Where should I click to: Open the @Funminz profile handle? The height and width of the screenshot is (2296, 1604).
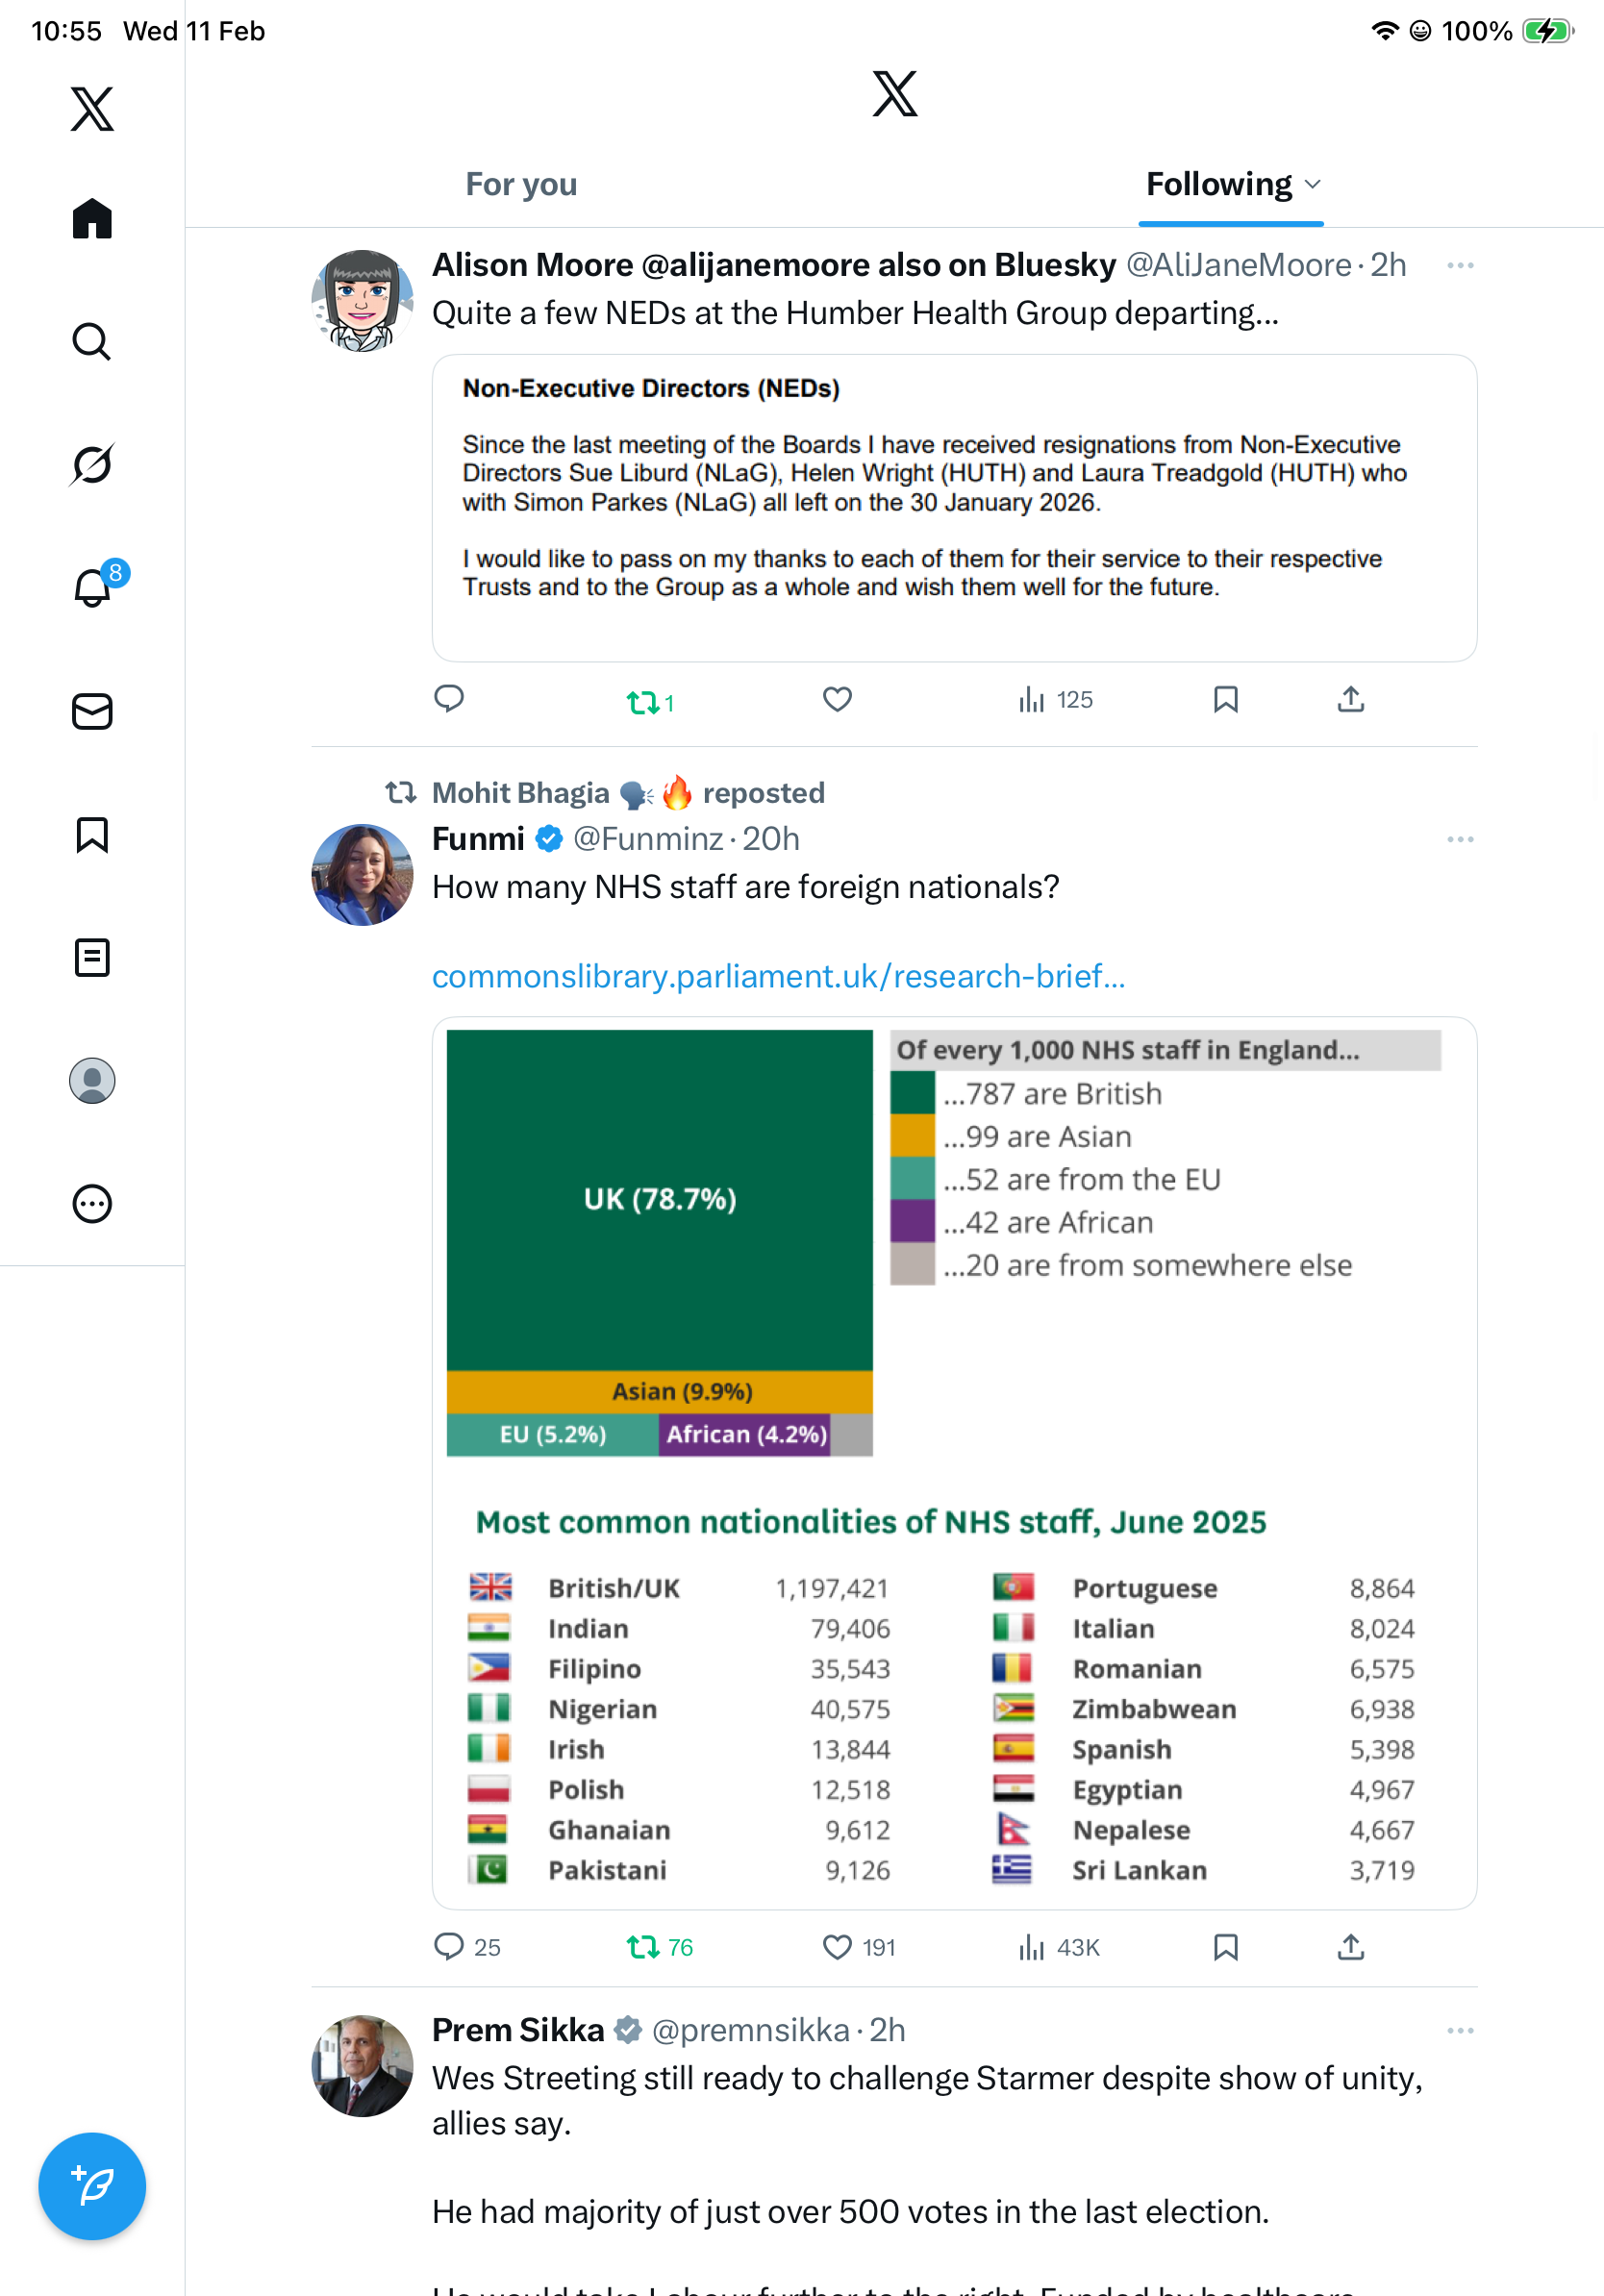click(x=647, y=839)
